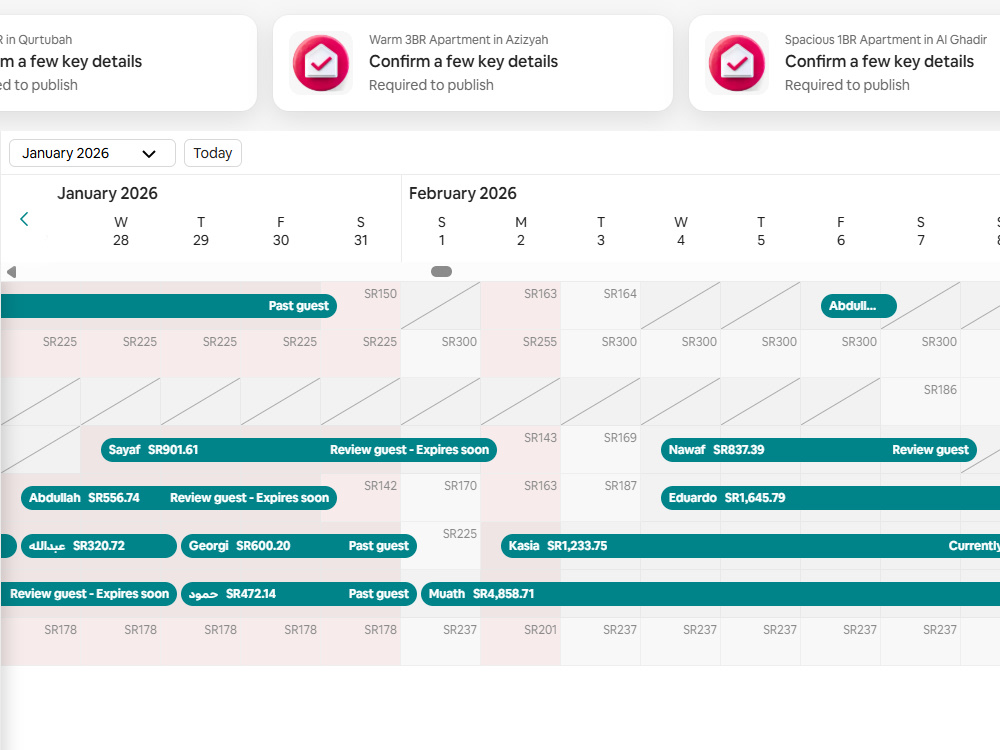Screen dimensions: 1000x750
Task: Open Muath SR4,858.71 reservation
Action: [710, 594]
